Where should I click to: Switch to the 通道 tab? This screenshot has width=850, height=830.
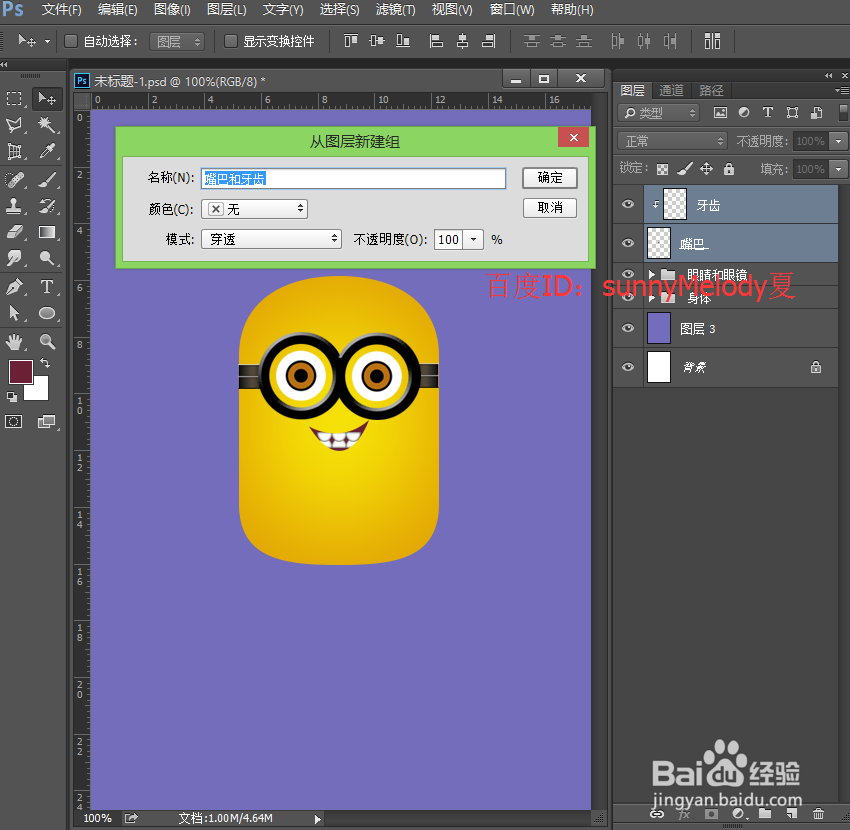671,90
